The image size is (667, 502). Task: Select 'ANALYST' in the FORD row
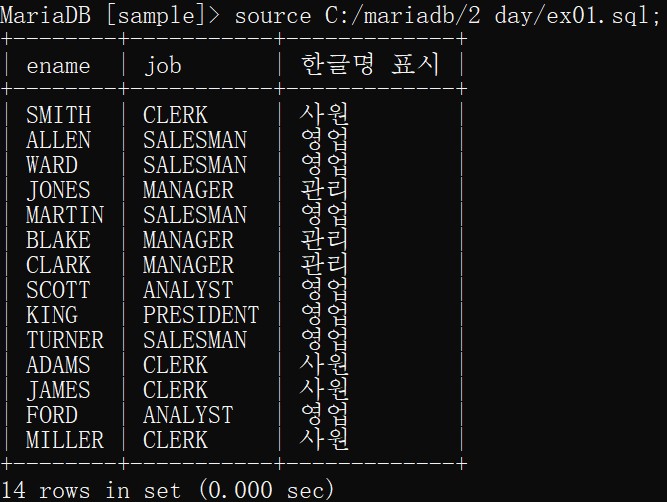(x=188, y=415)
